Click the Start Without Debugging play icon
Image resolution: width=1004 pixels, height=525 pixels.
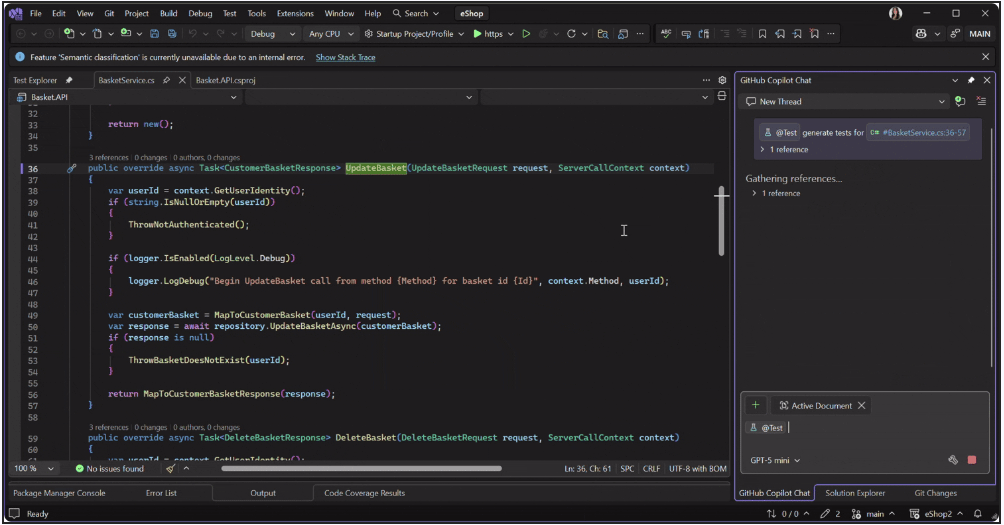point(526,34)
